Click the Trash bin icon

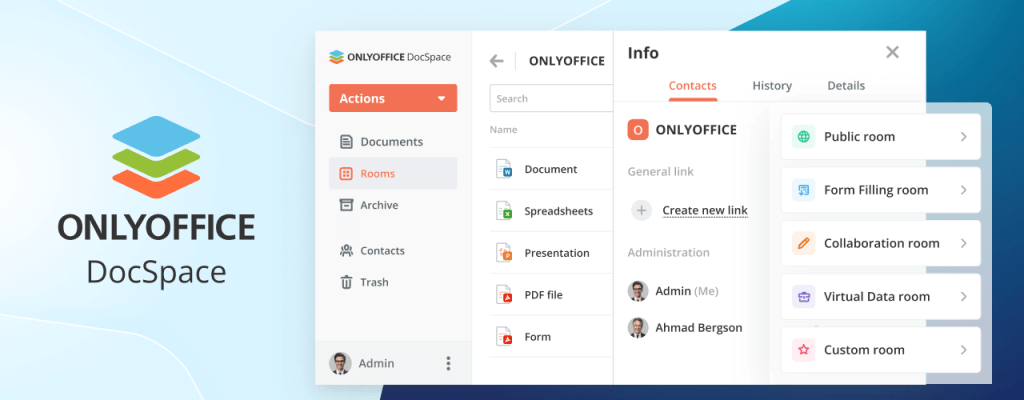click(346, 282)
